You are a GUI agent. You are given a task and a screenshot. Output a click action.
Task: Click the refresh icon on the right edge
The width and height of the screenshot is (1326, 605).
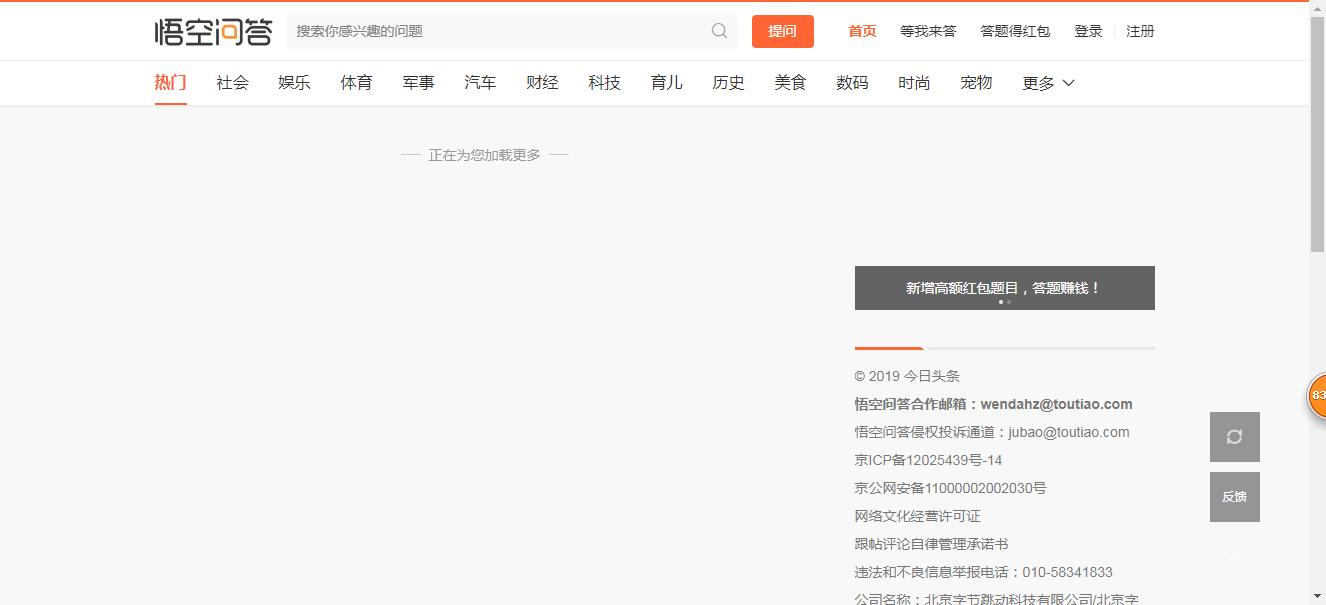(1234, 437)
